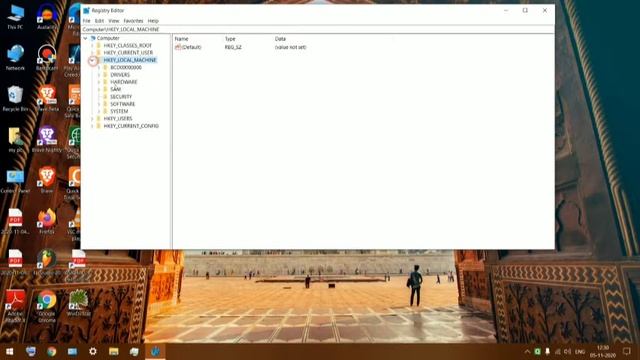Launch Brave Beta from the desktop
This screenshot has width=640, height=360.
(47, 99)
